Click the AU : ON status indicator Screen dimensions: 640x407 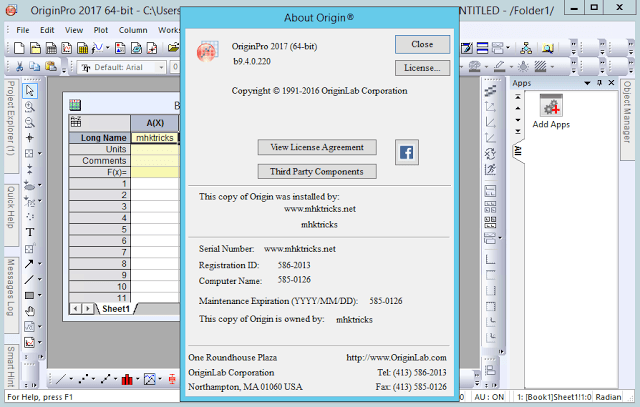coord(489,397)
